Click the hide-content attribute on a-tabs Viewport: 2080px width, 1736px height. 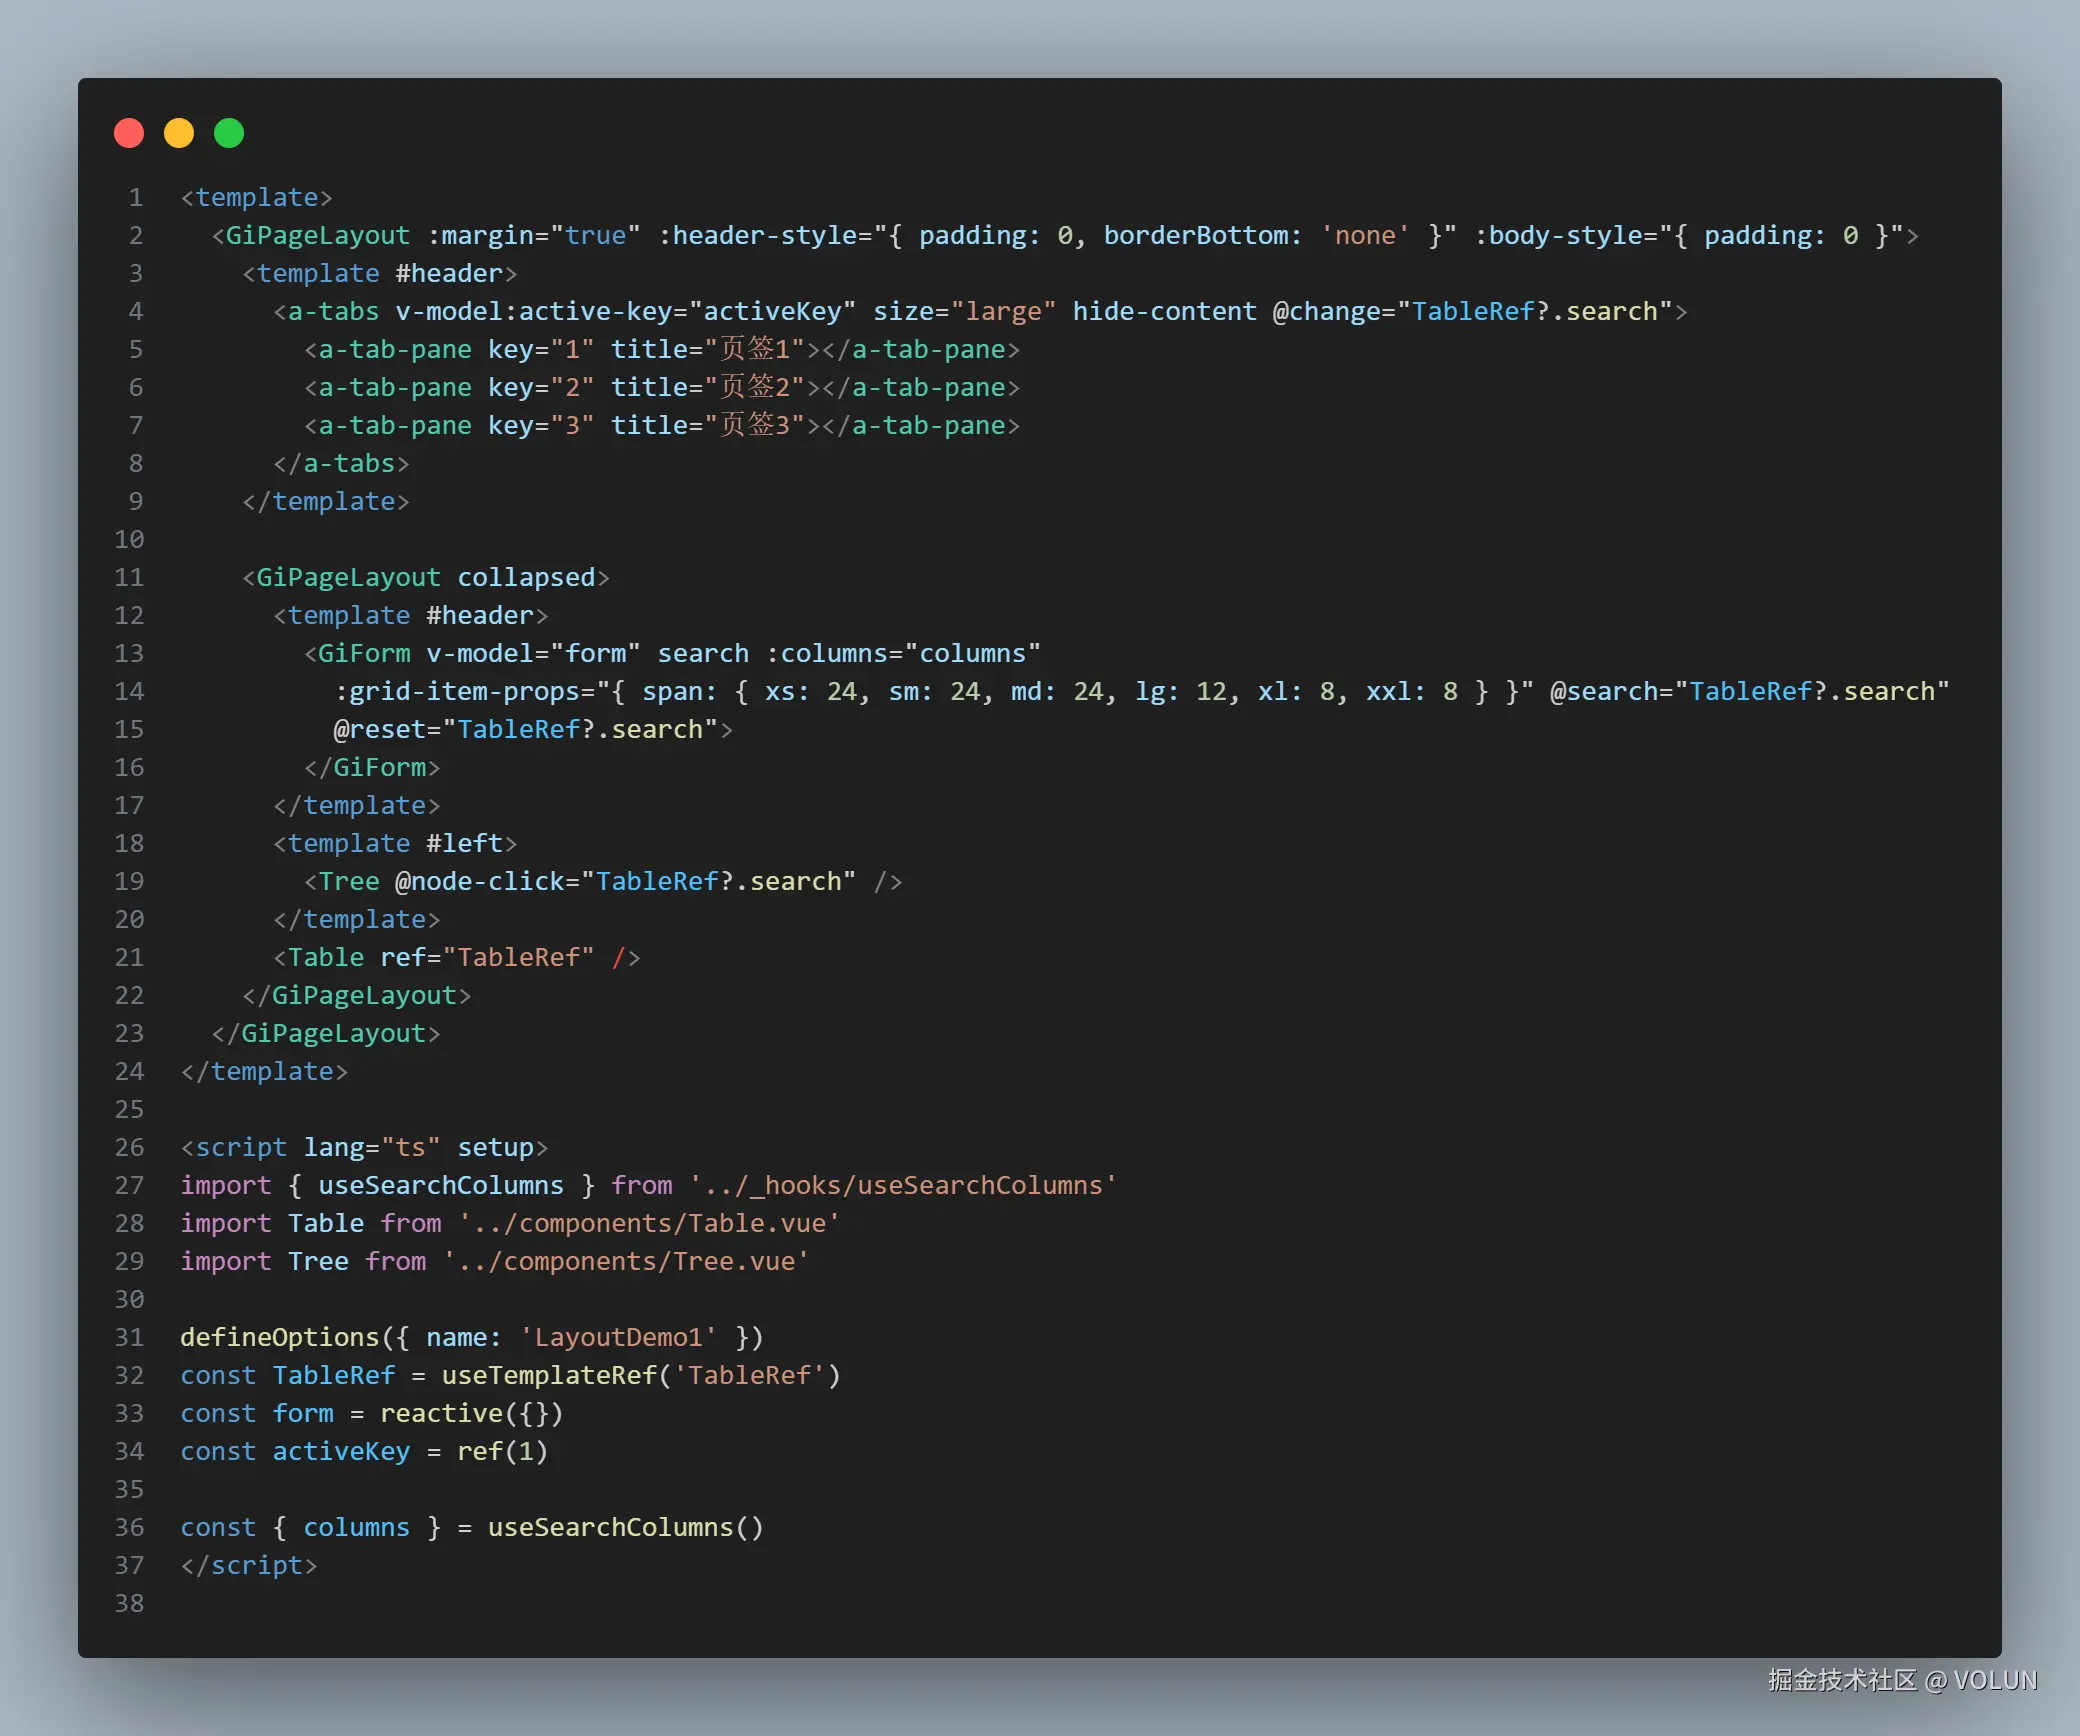click(1163, 311)
